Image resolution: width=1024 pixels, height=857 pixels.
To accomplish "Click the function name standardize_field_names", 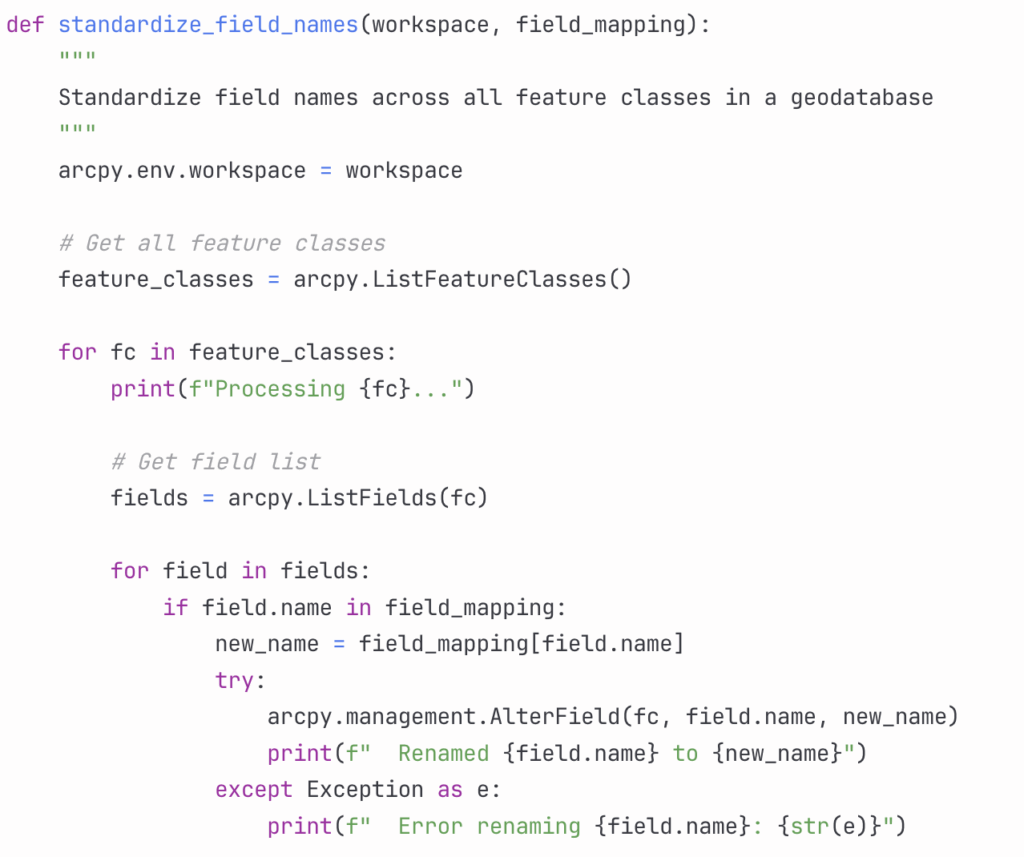I will 208,25.
